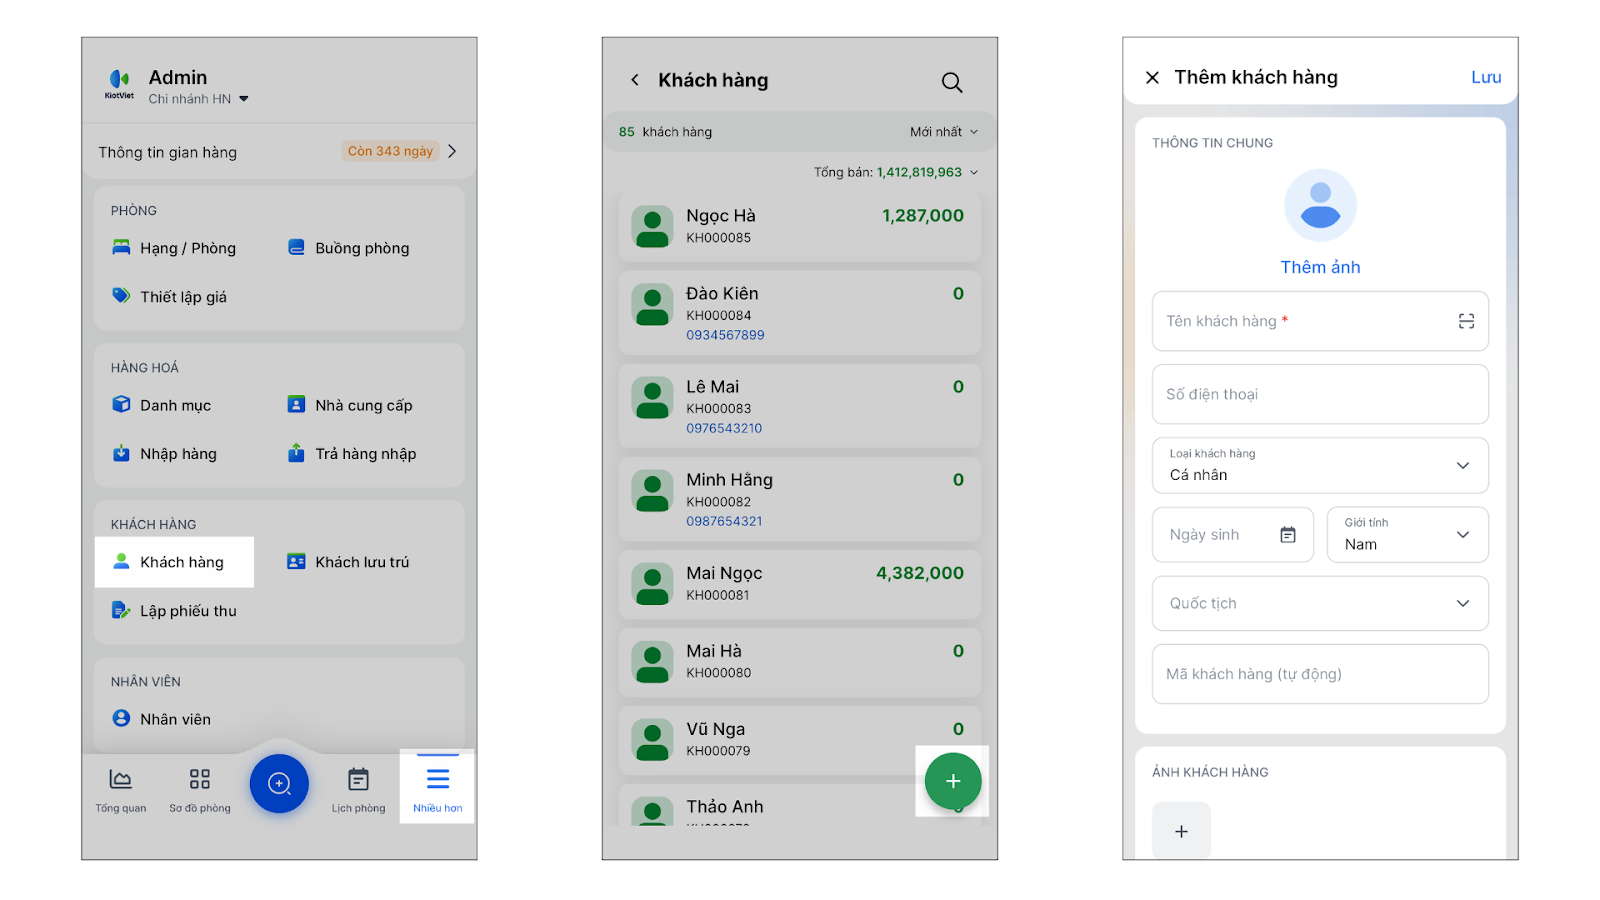1600x900 pixels.
Task: Tap the search magnifier in Khách hàng header
Action: point(951,82)
